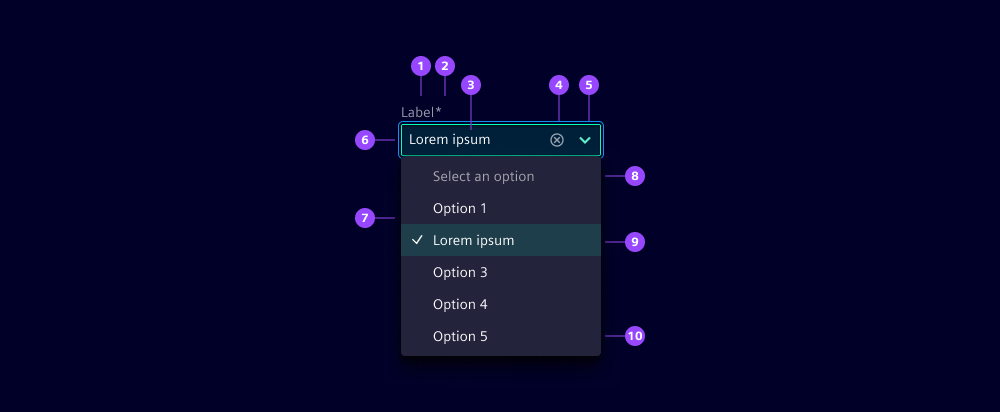Click marker 7 left of the options list
The width and height of the screenshot is (1000, 412).
point(365,217)
